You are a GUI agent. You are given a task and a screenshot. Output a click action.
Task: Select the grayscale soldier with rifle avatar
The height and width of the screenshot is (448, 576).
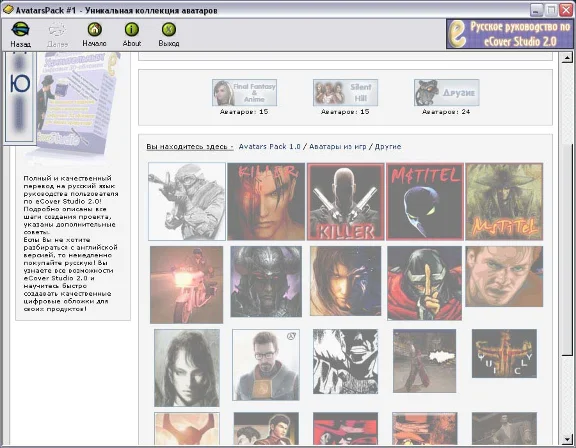[187, 202]
